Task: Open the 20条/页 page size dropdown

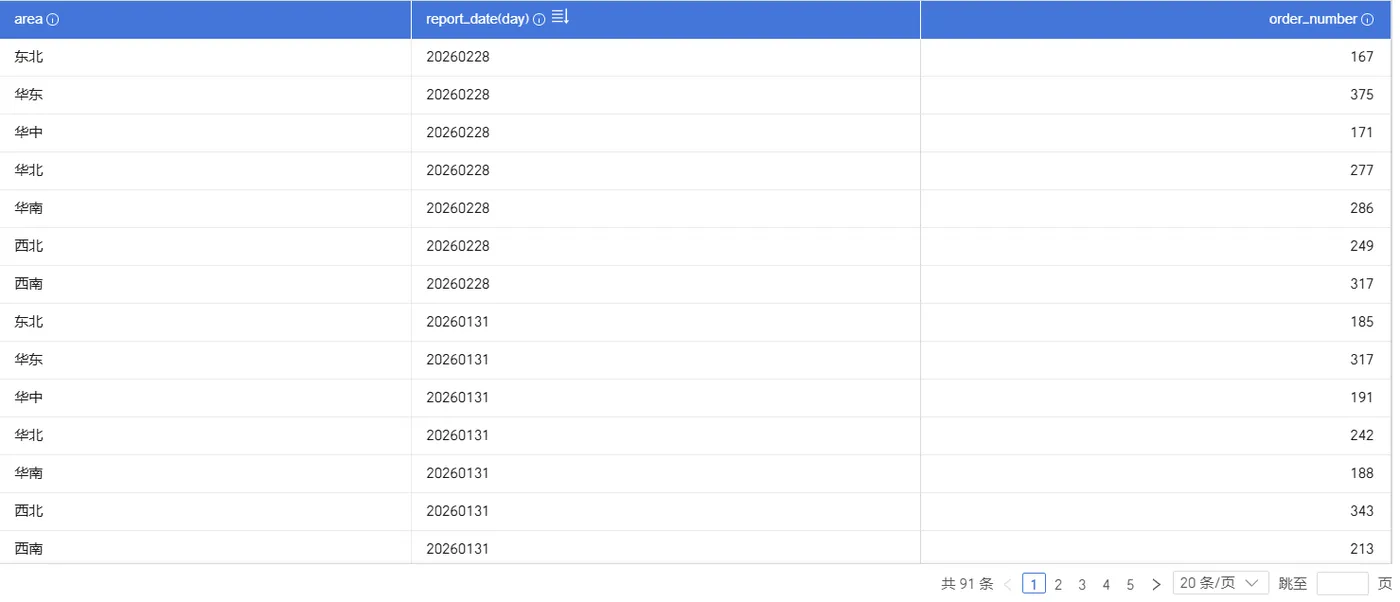Action: [1220, 583]
